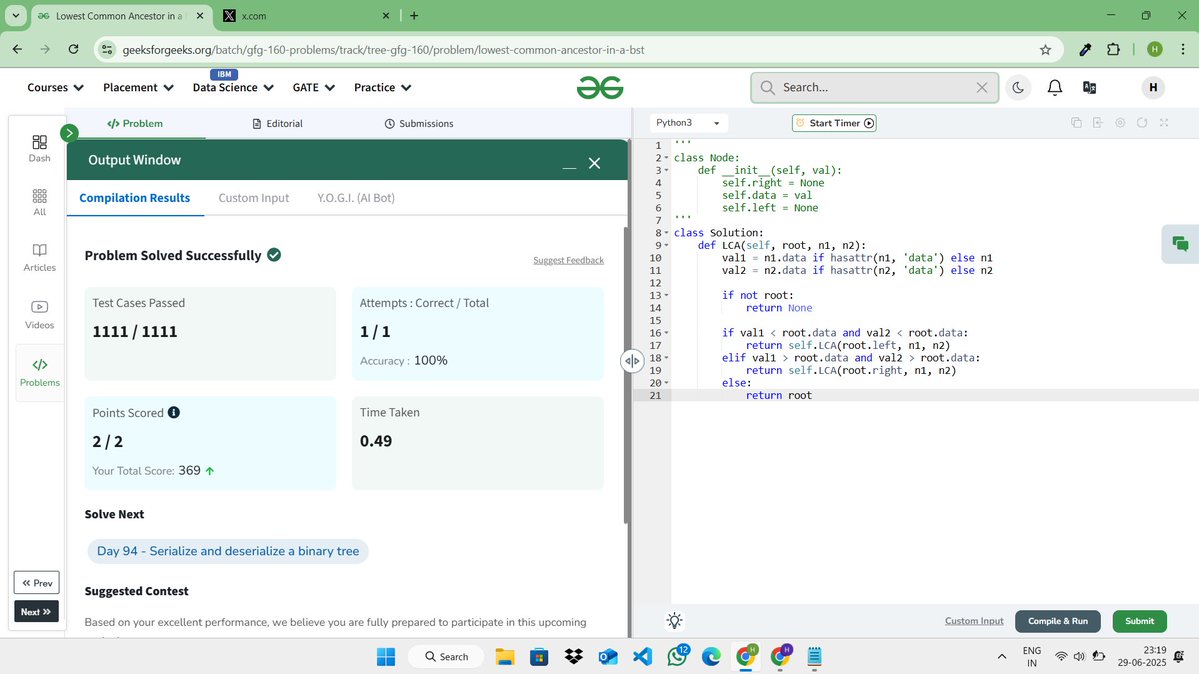Viewport: 1199px width, 674px height.
Task: Open Chrome extensions puzzle icon
Action: tap(1113, 50)
